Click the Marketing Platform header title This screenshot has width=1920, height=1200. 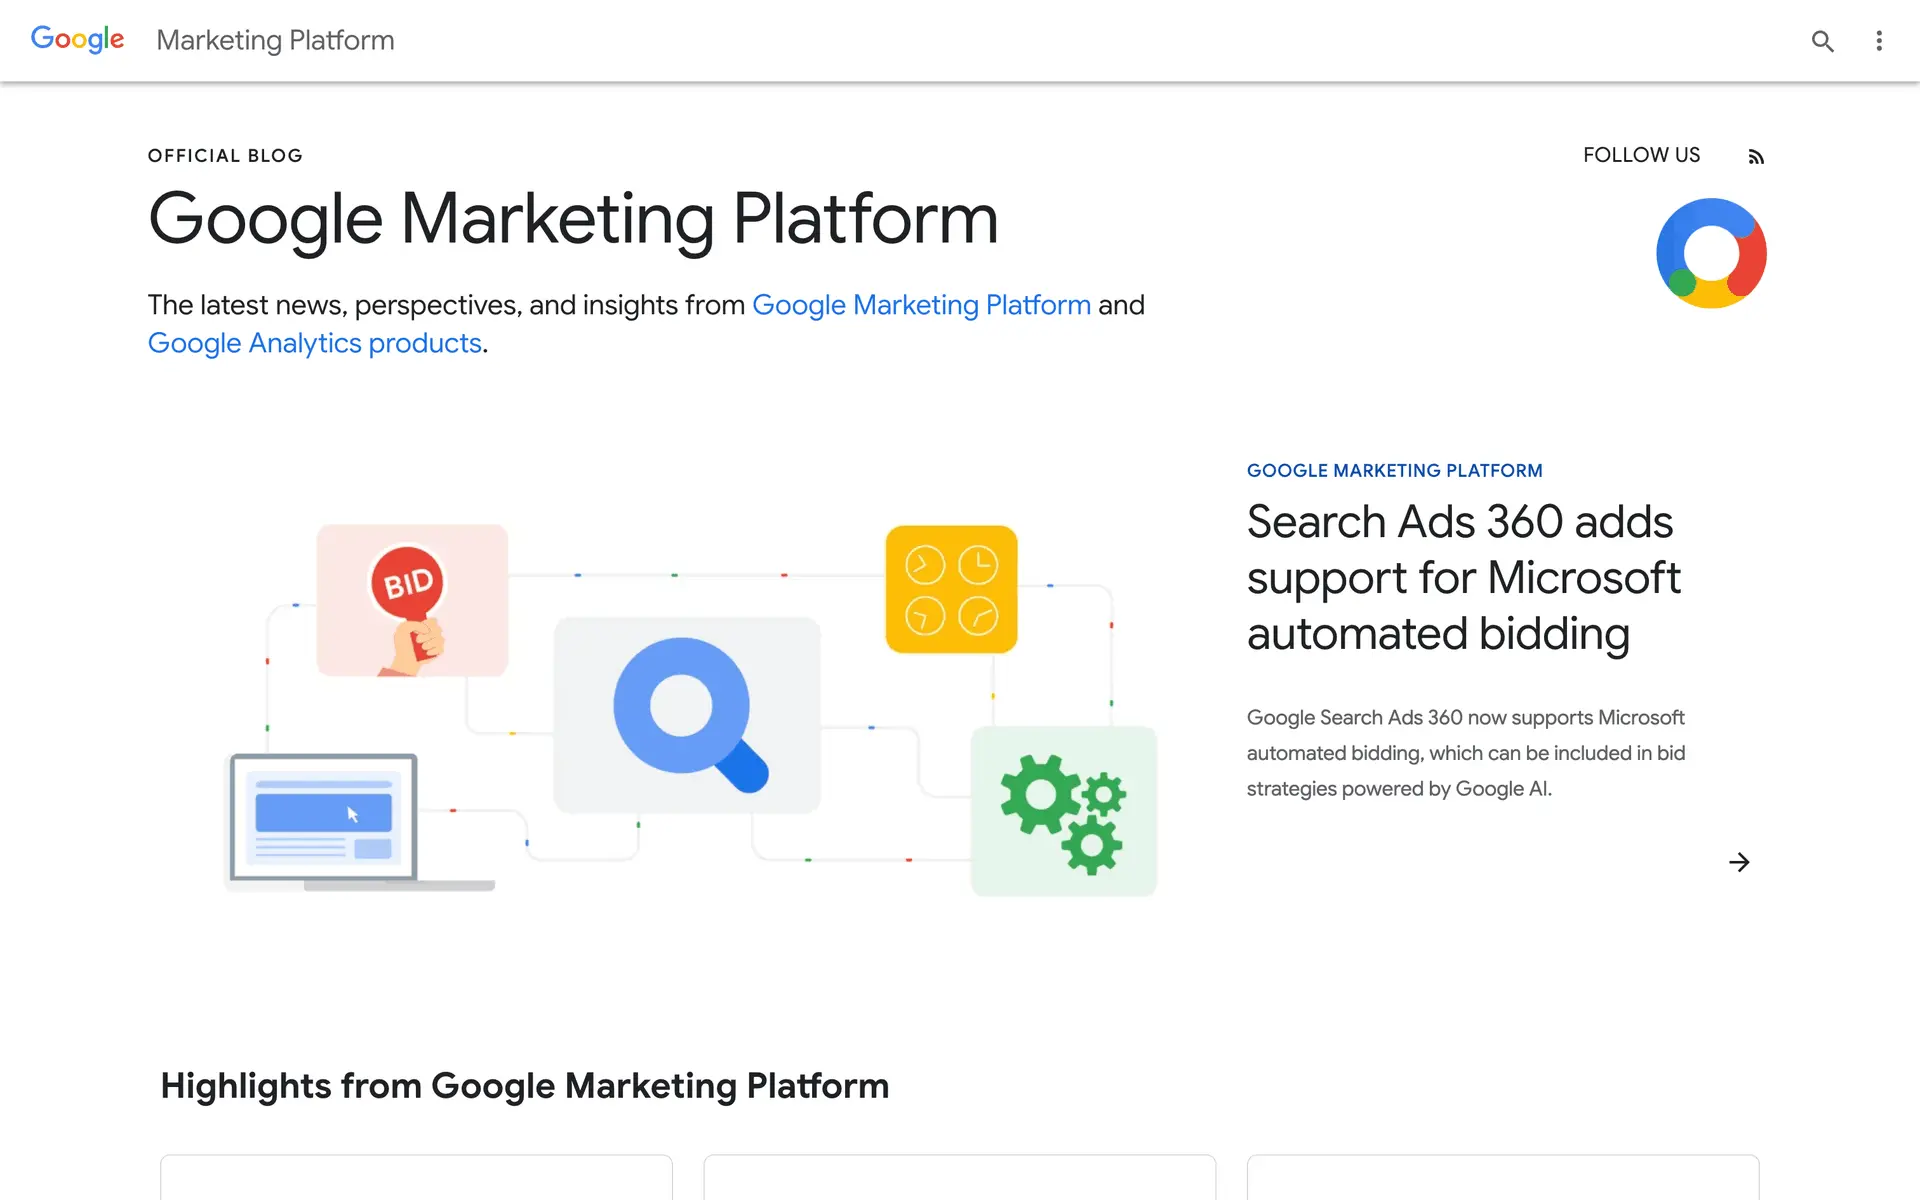tap(275, 40)
